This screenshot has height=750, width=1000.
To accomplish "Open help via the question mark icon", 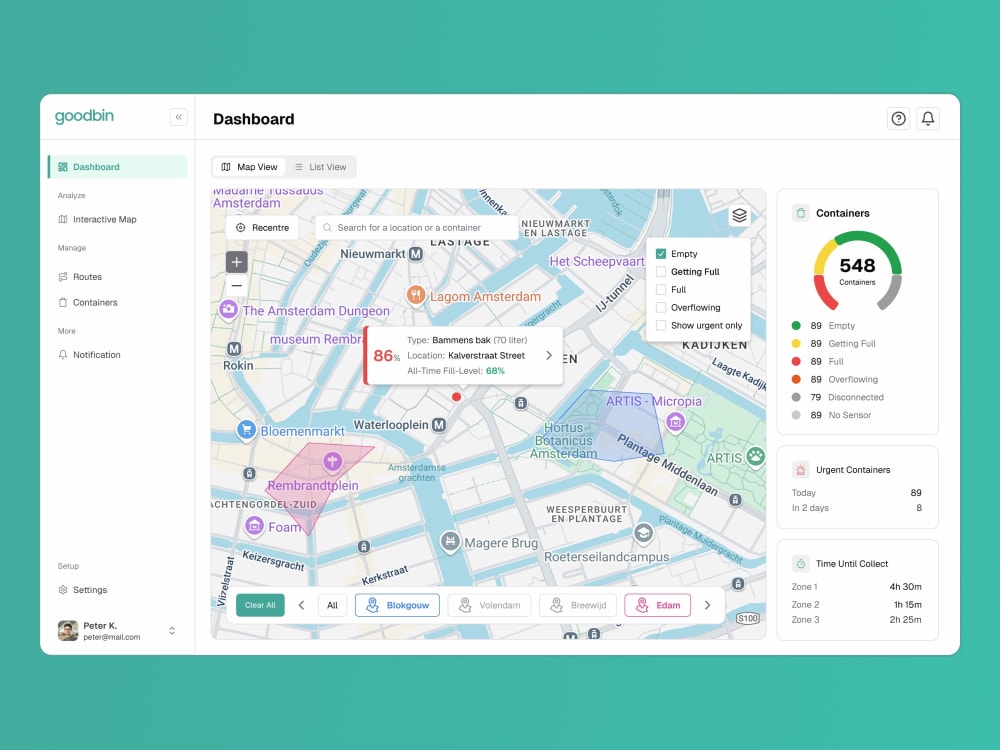I will tap(898, 119).
